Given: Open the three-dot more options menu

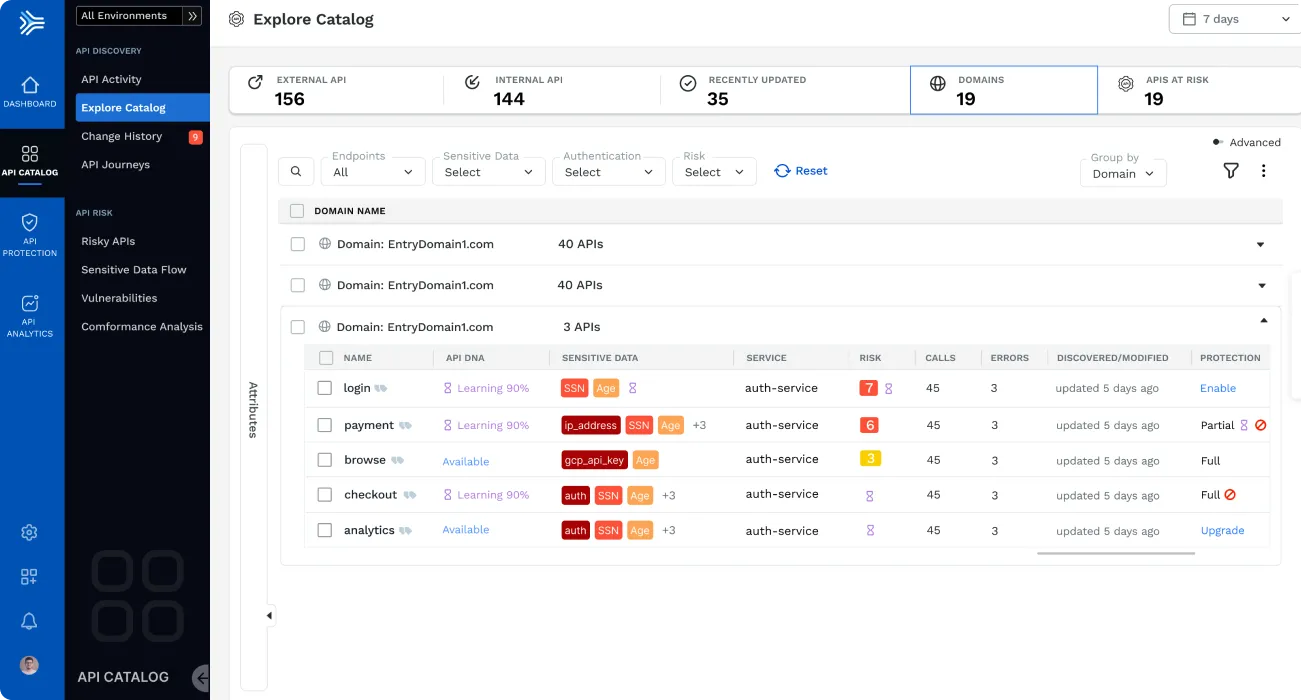Looking at the screenshot, I should [x=1263, y=171].
